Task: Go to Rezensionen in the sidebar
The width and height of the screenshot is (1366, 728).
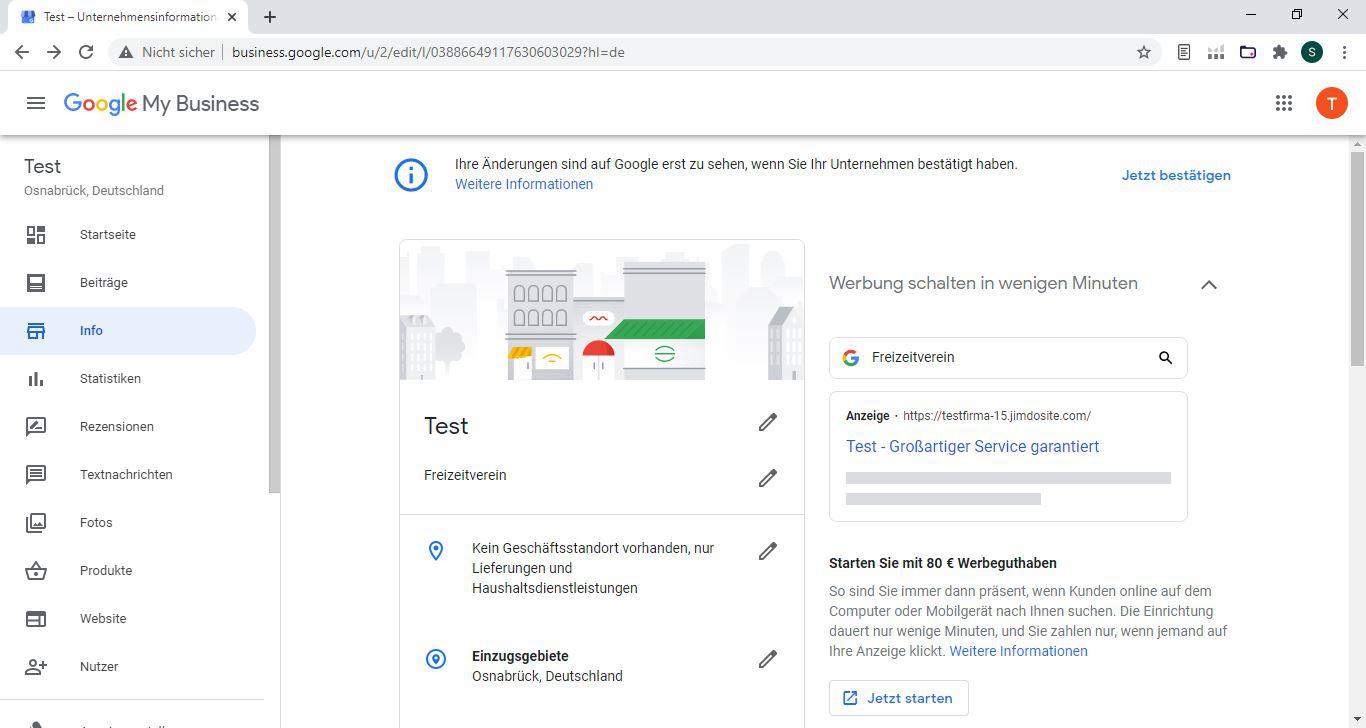Action: tap(128, 427)
